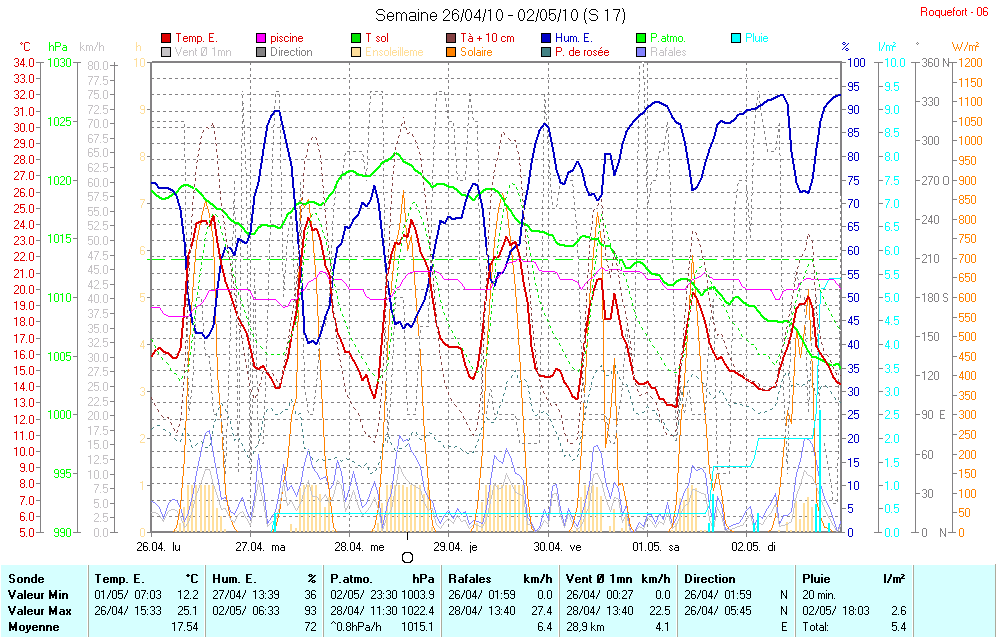This screenshot has height=637, width=996.
Task: Select the Temp. E. legend label
Action: (x=196, y=38)
